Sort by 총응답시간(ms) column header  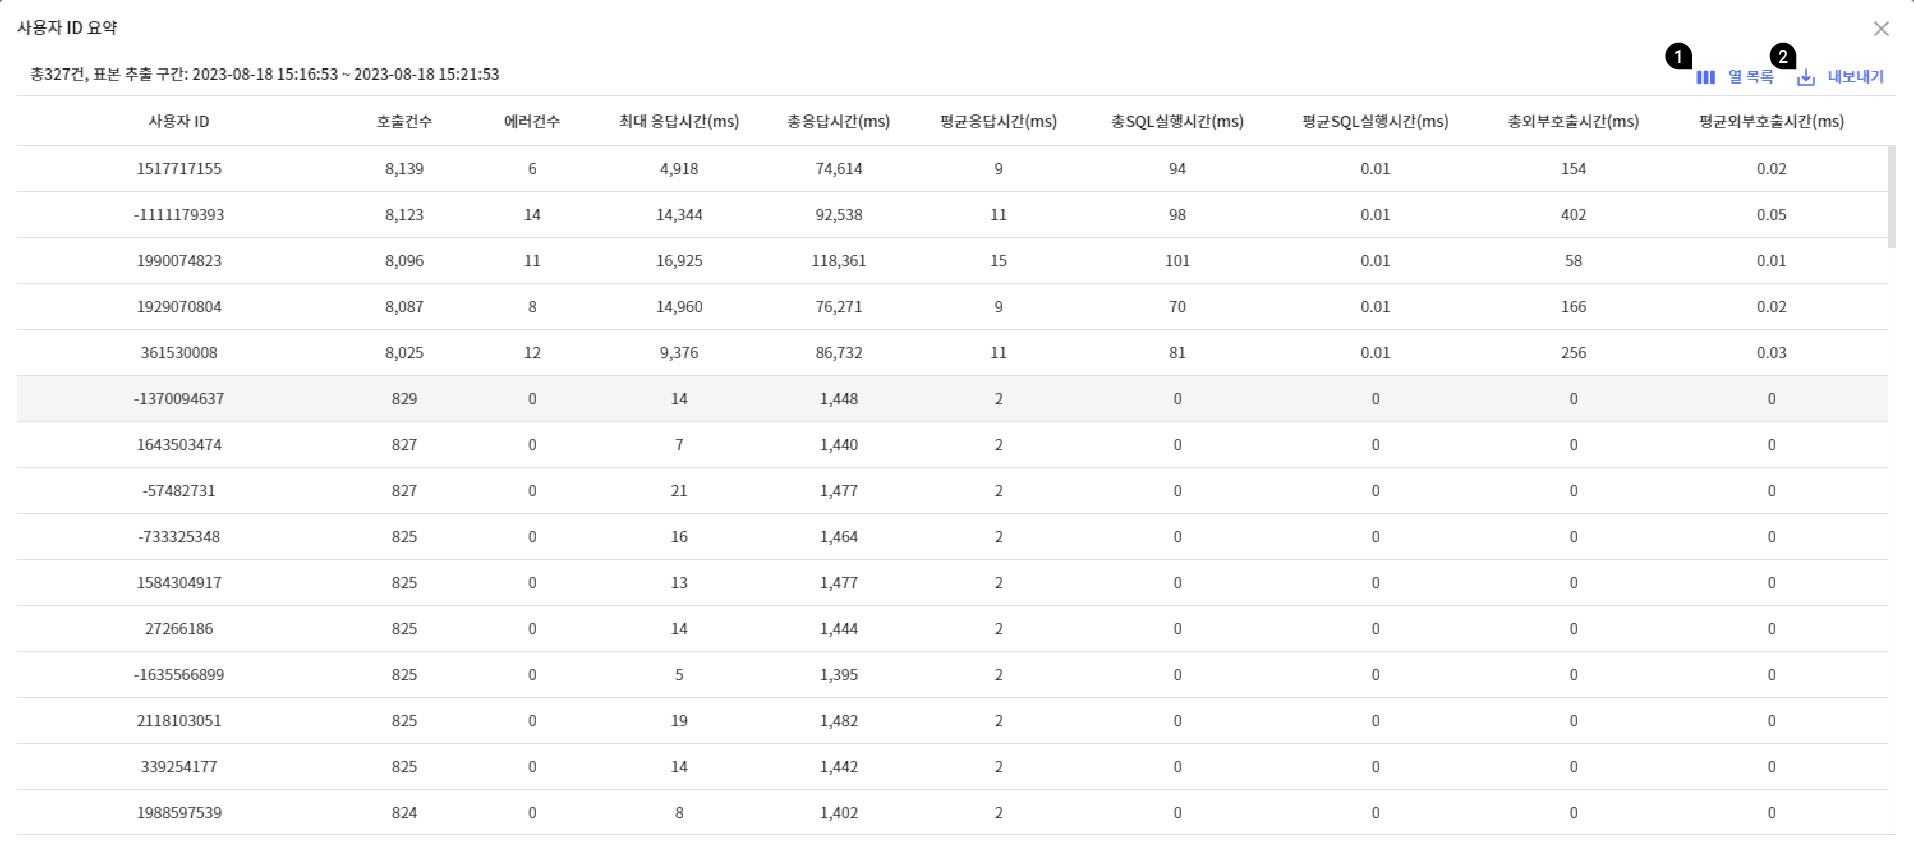point(838,121)
